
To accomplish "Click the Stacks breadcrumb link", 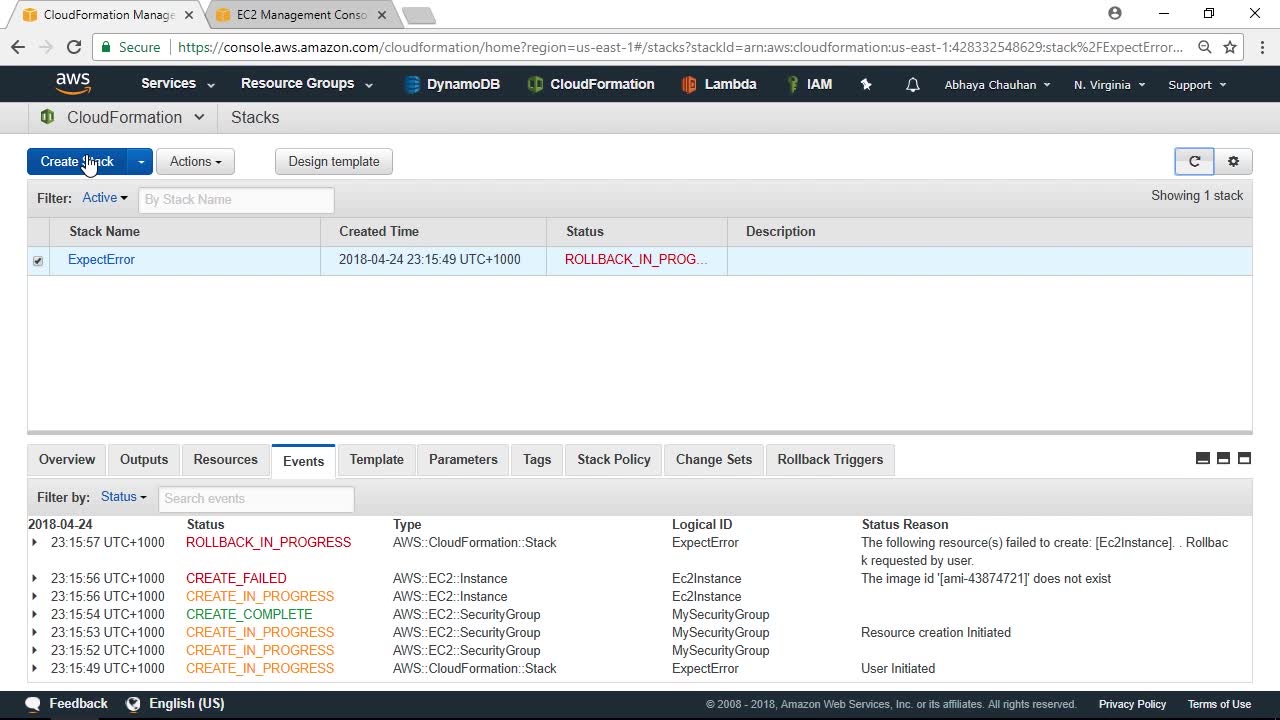I will click(x=255, y=117).
